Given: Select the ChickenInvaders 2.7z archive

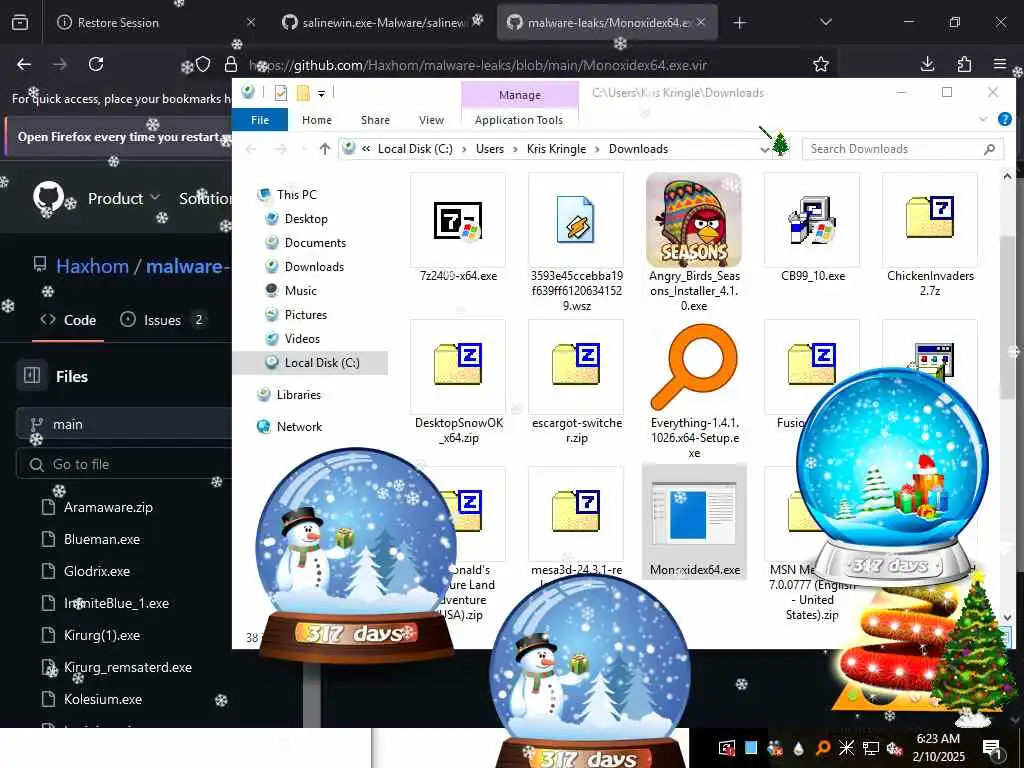Looking at the screenshot, I should pyautogui.click(x=930, y=236).
